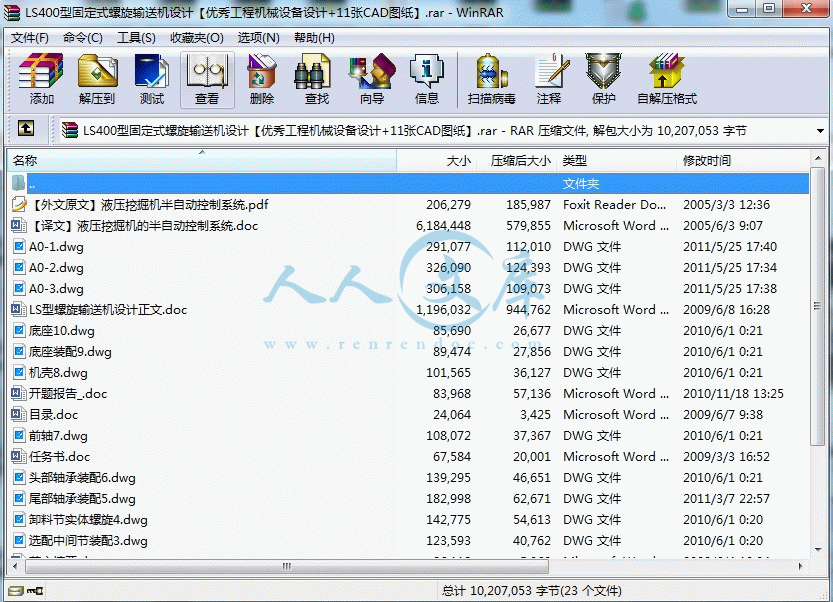Click the DWG icon beside A0-1.dwg
This screenshot has height=602, width=833.
tap(19, 247)
